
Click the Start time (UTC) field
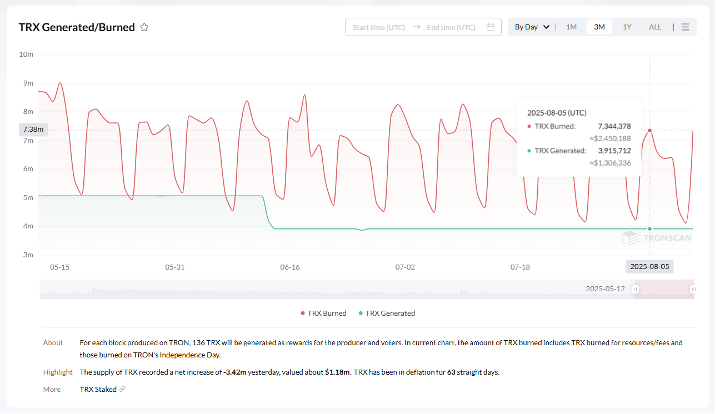pyautogui.click(x=378, y=27)
